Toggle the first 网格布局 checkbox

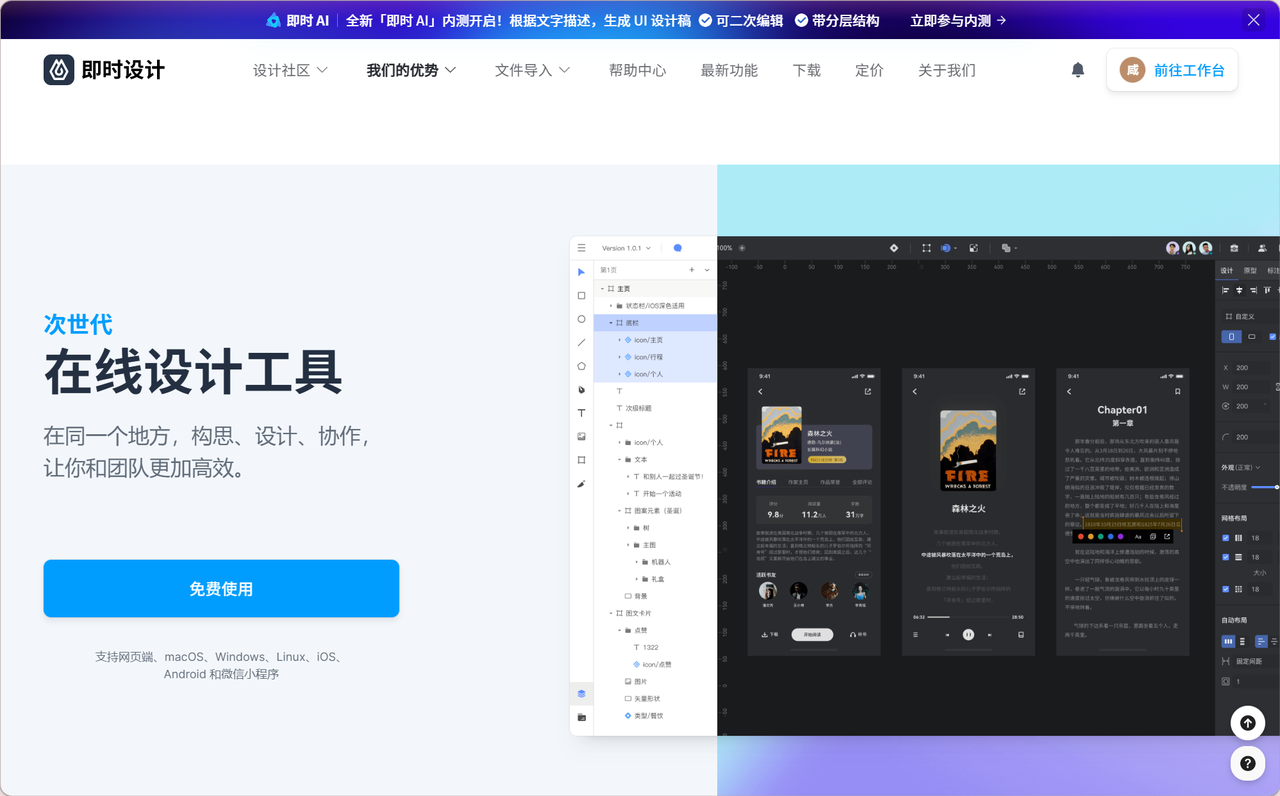click(x=1226, y=538)
